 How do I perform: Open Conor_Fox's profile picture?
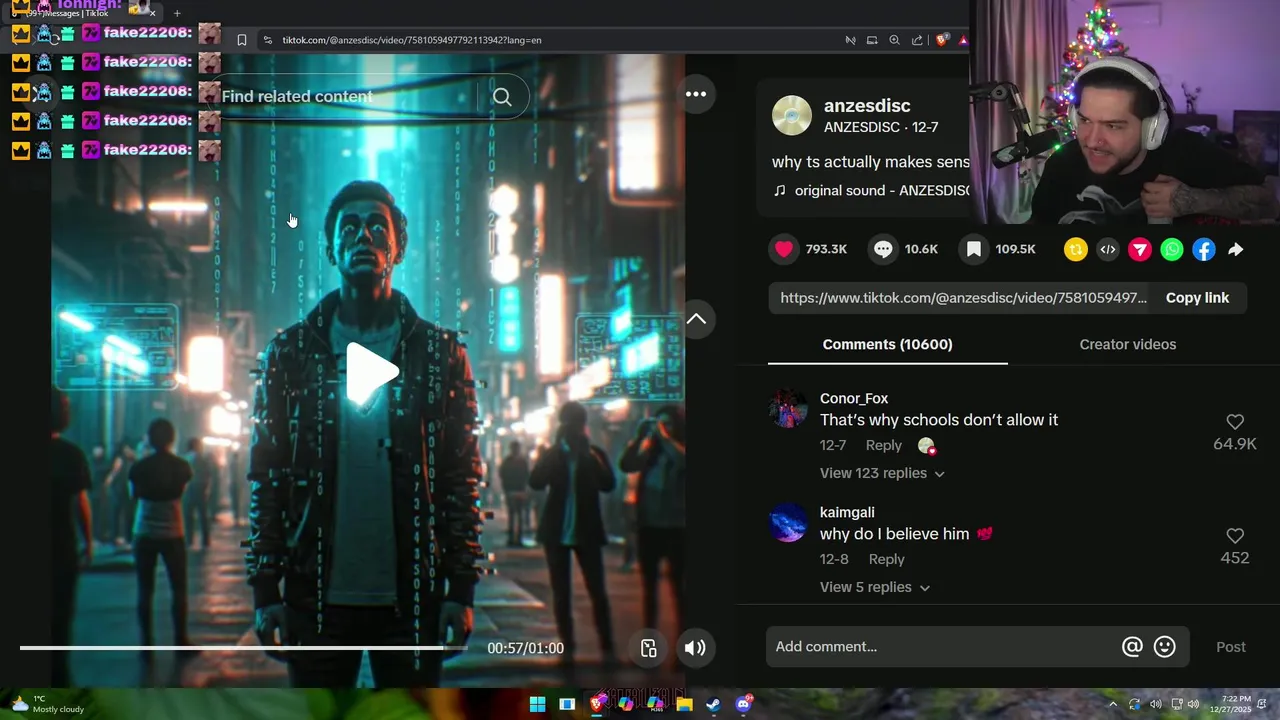click(x=788, y=409)
